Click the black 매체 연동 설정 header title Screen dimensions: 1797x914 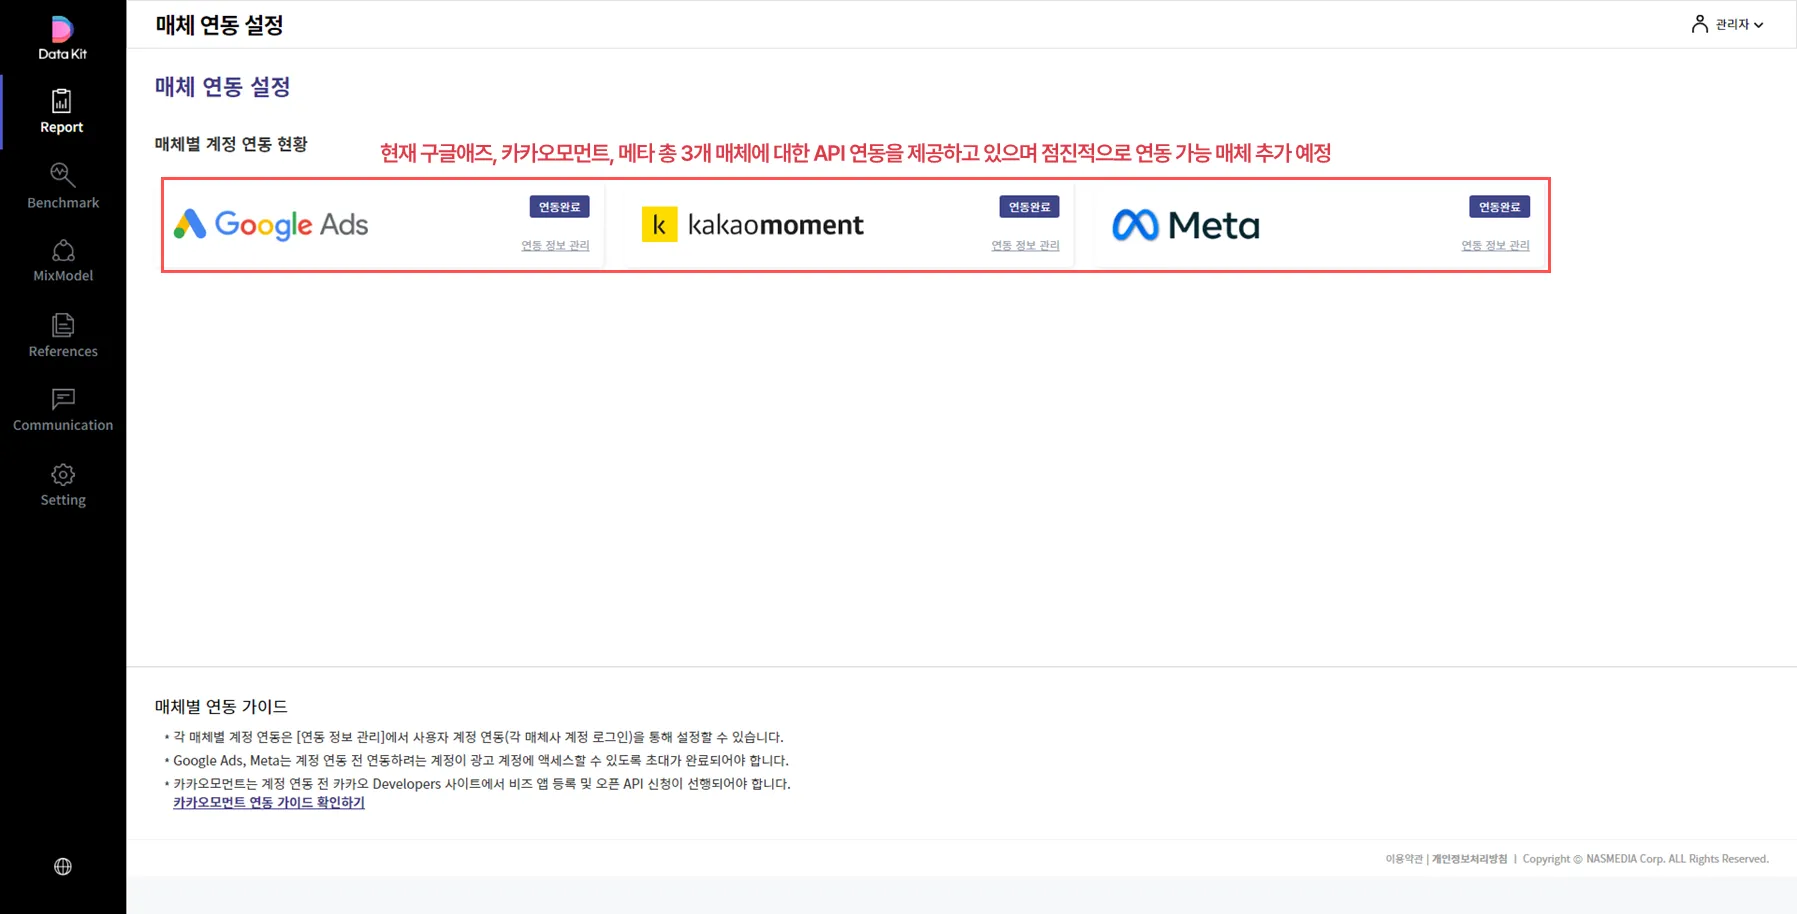[x=219, y=25]
